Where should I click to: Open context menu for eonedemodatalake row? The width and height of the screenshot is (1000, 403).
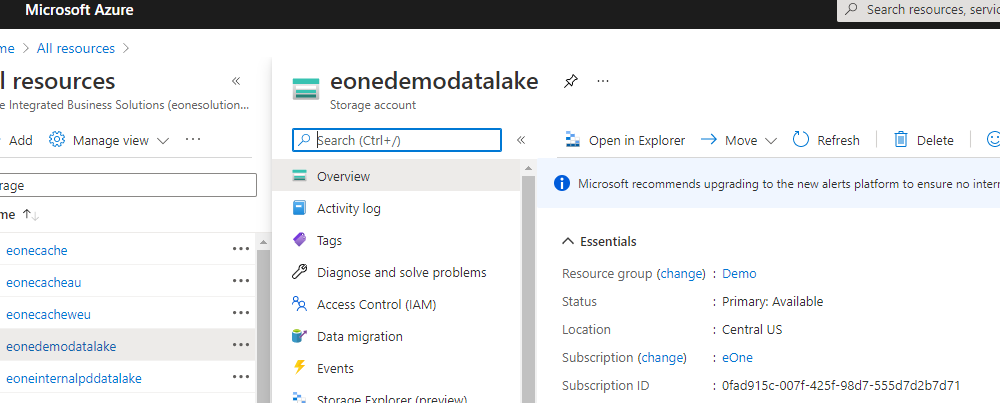241,344
